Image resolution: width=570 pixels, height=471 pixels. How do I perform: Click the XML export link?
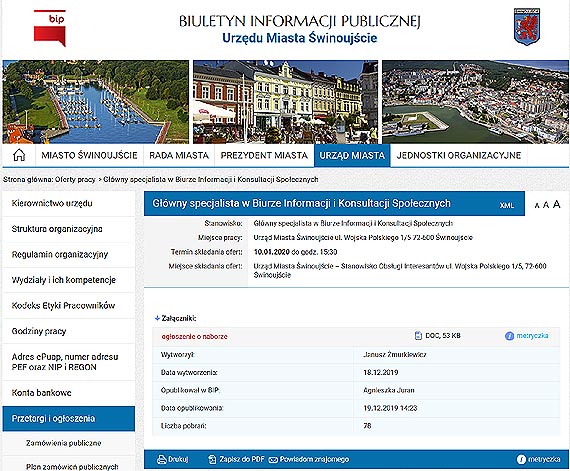(506, 205)
